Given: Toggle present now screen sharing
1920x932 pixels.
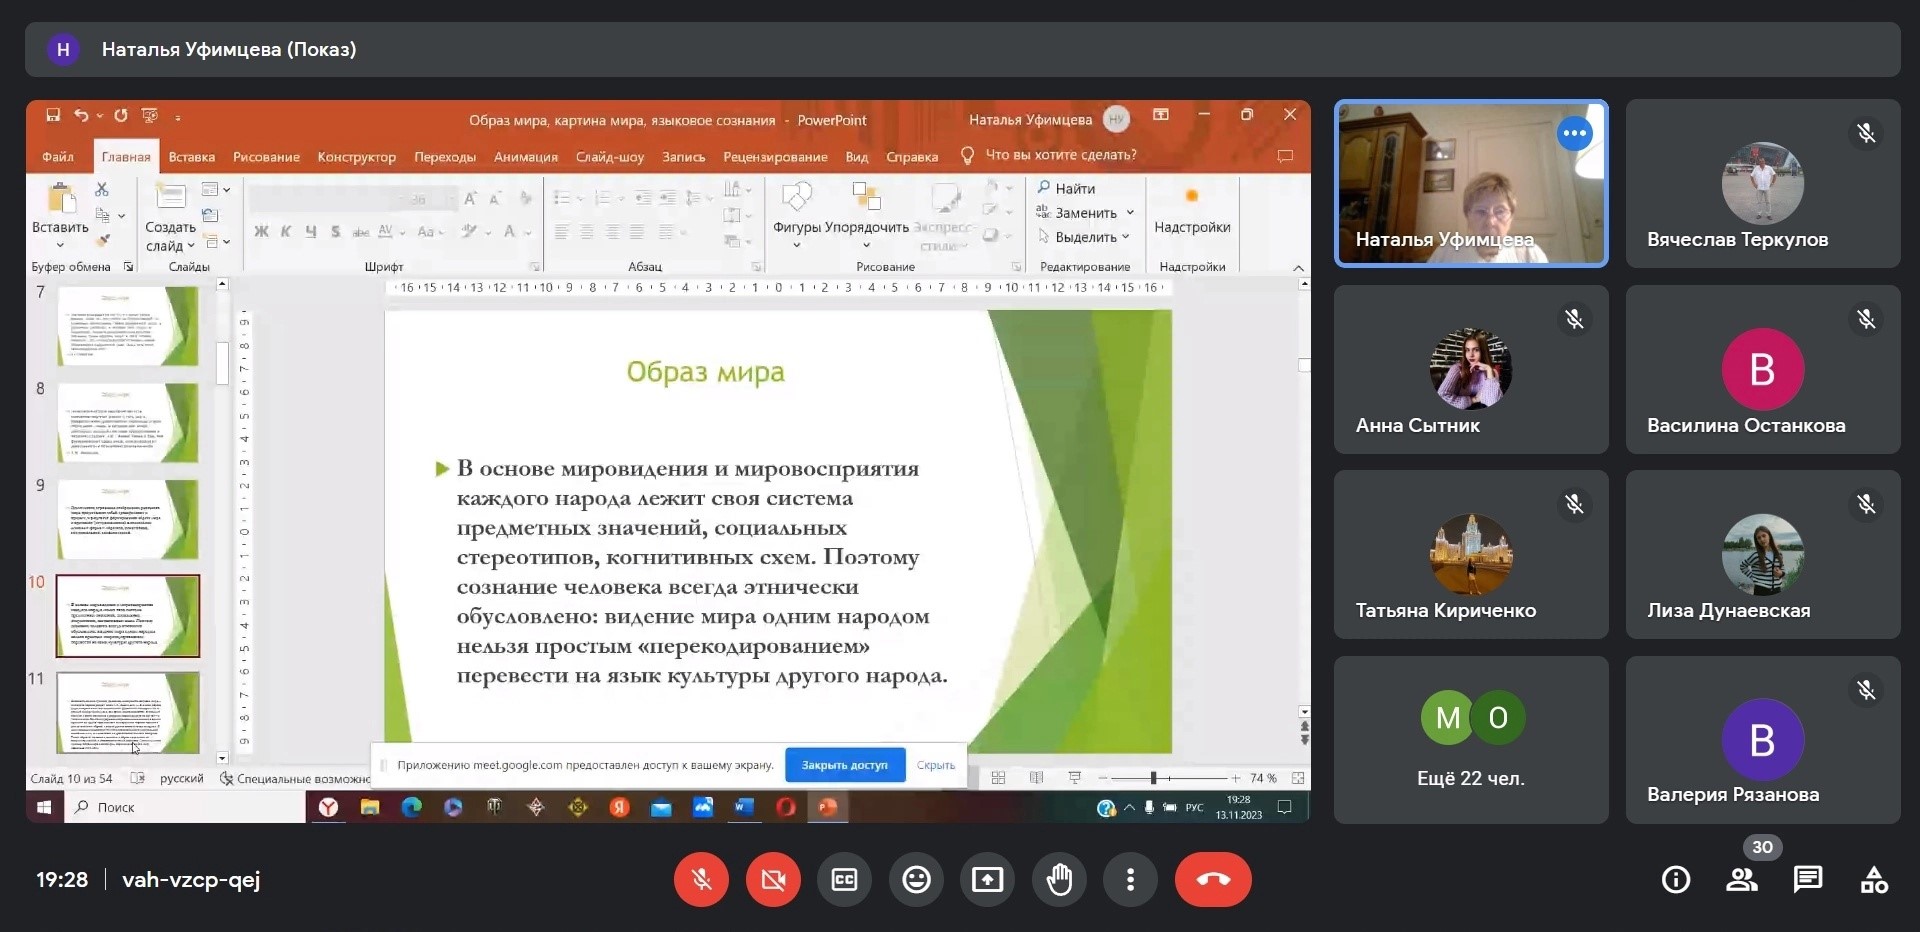Looking at the screenshot, I should pyautogui.click(x=987, y=879).
